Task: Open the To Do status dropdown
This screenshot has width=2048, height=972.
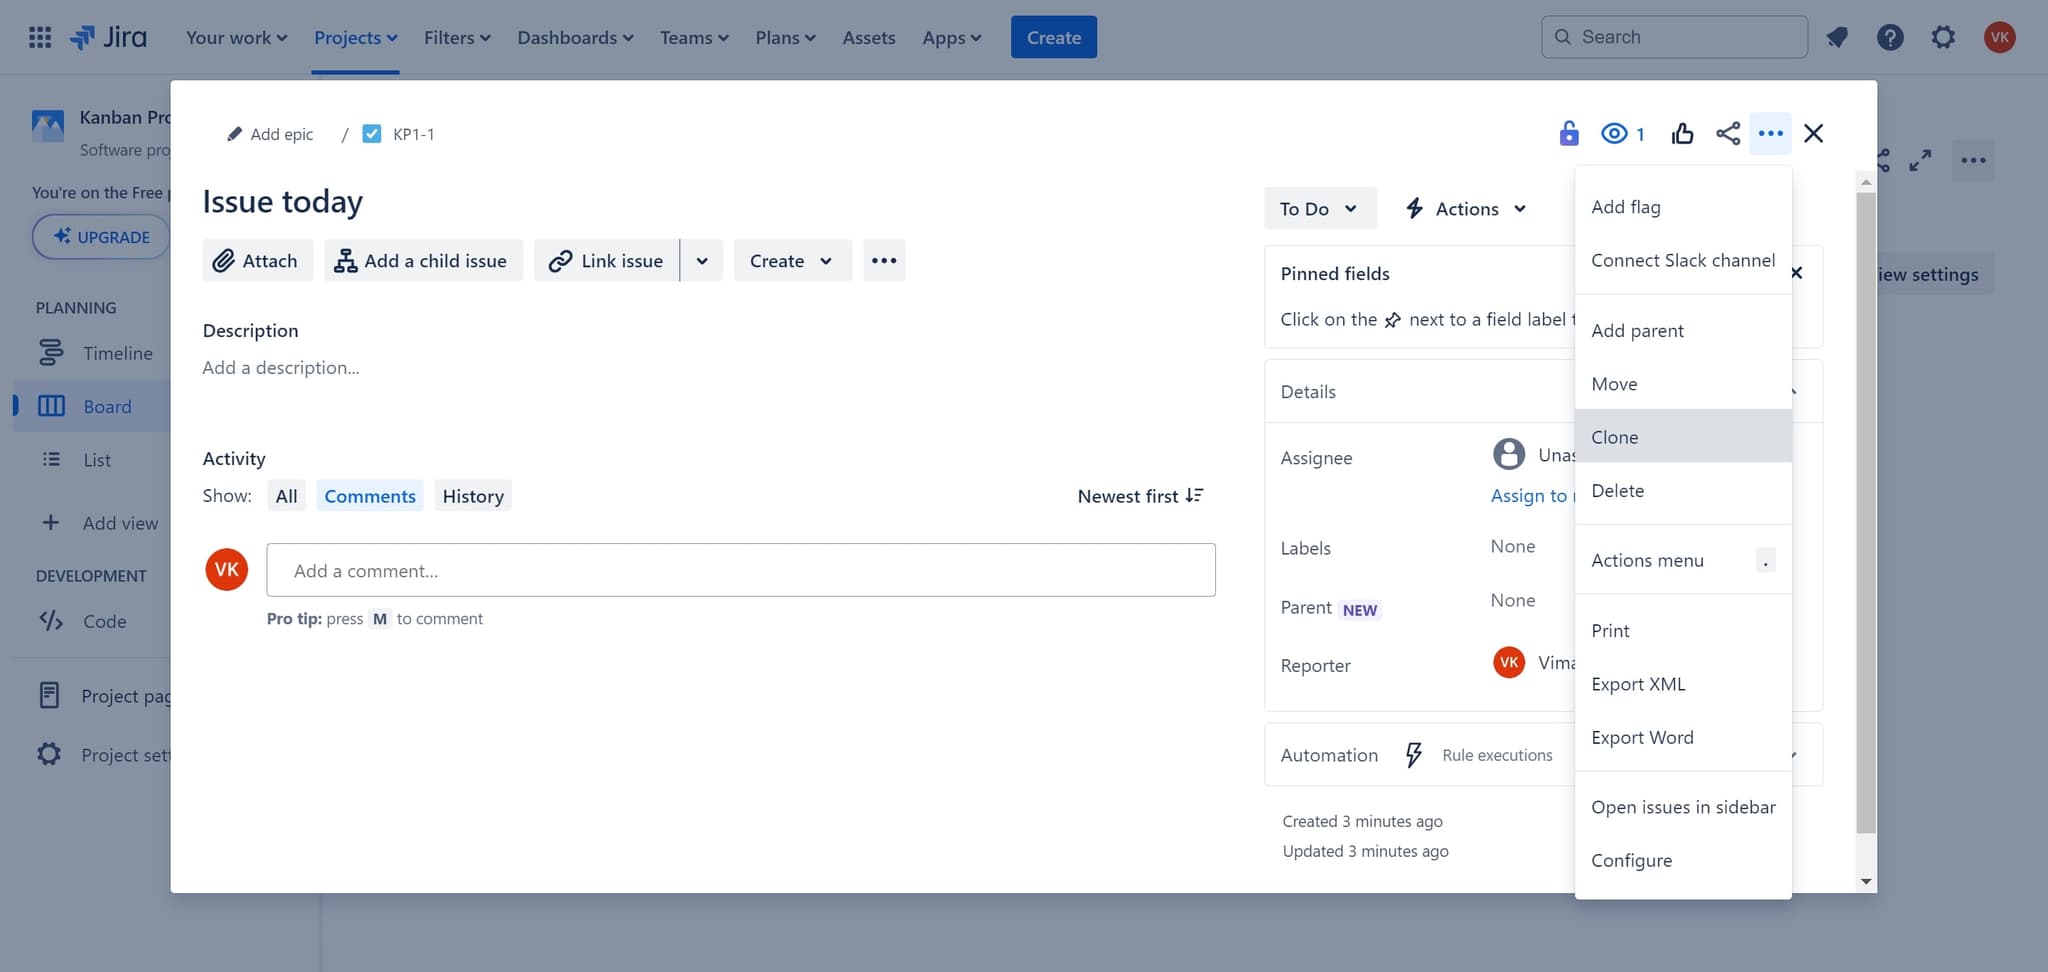Action: (1318, 208)
